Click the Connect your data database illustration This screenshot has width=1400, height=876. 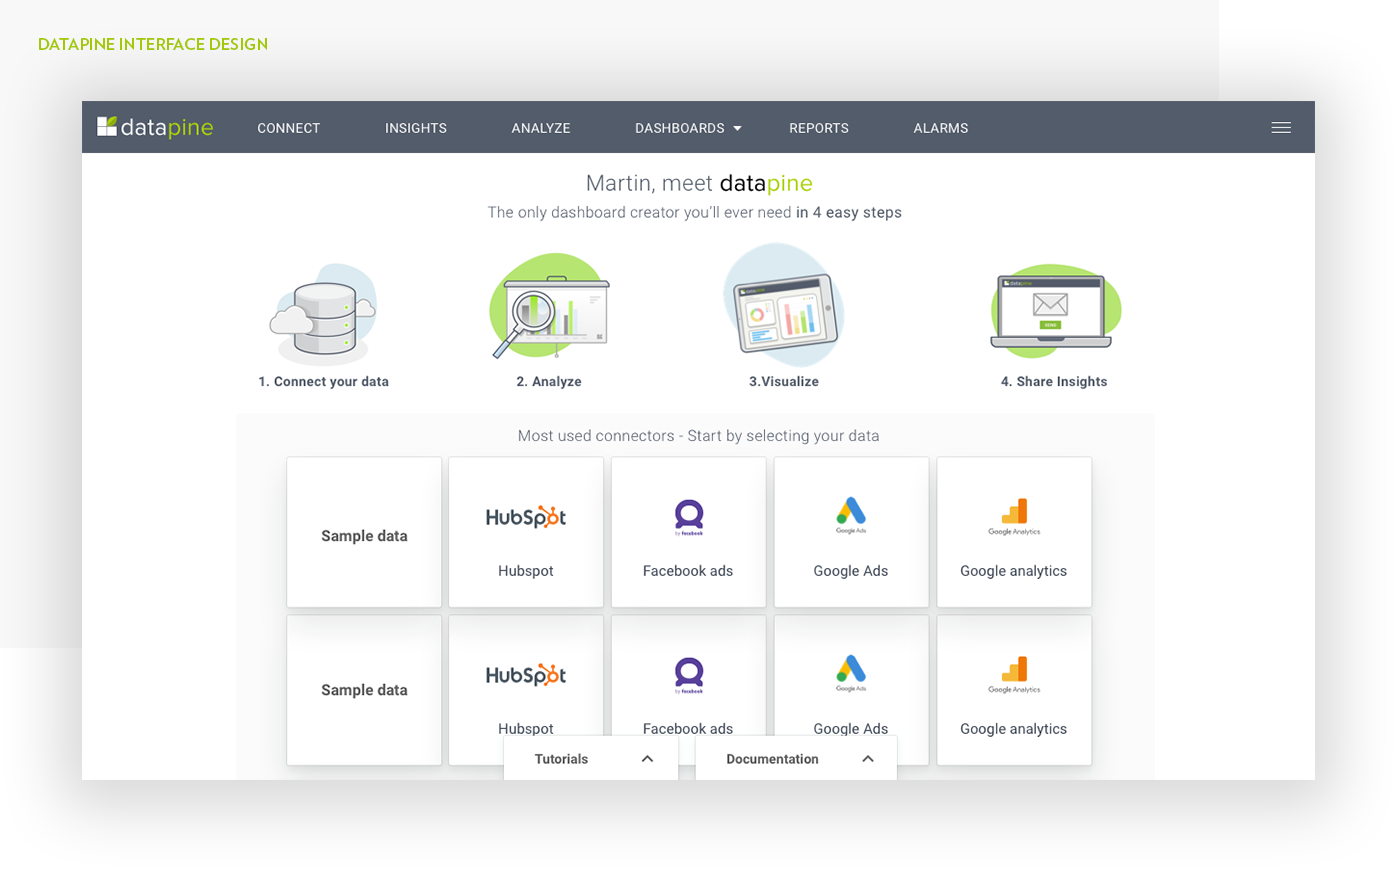click(x=324, y=315)
